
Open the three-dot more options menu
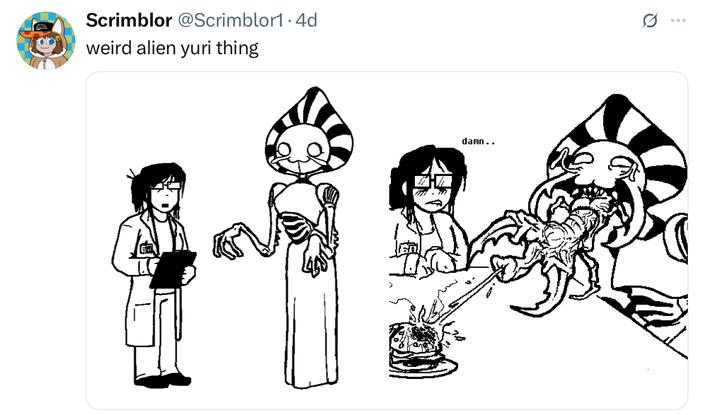(x=678, y=21)
